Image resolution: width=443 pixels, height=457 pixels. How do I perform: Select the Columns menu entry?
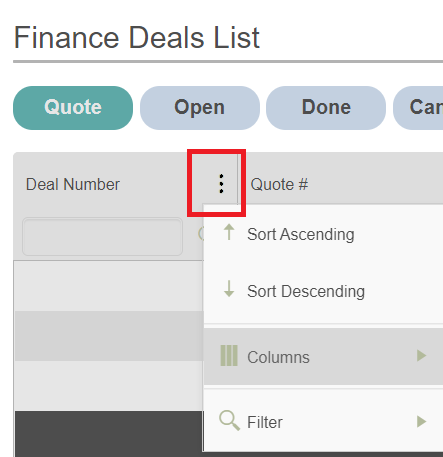(x=323, y=356)
